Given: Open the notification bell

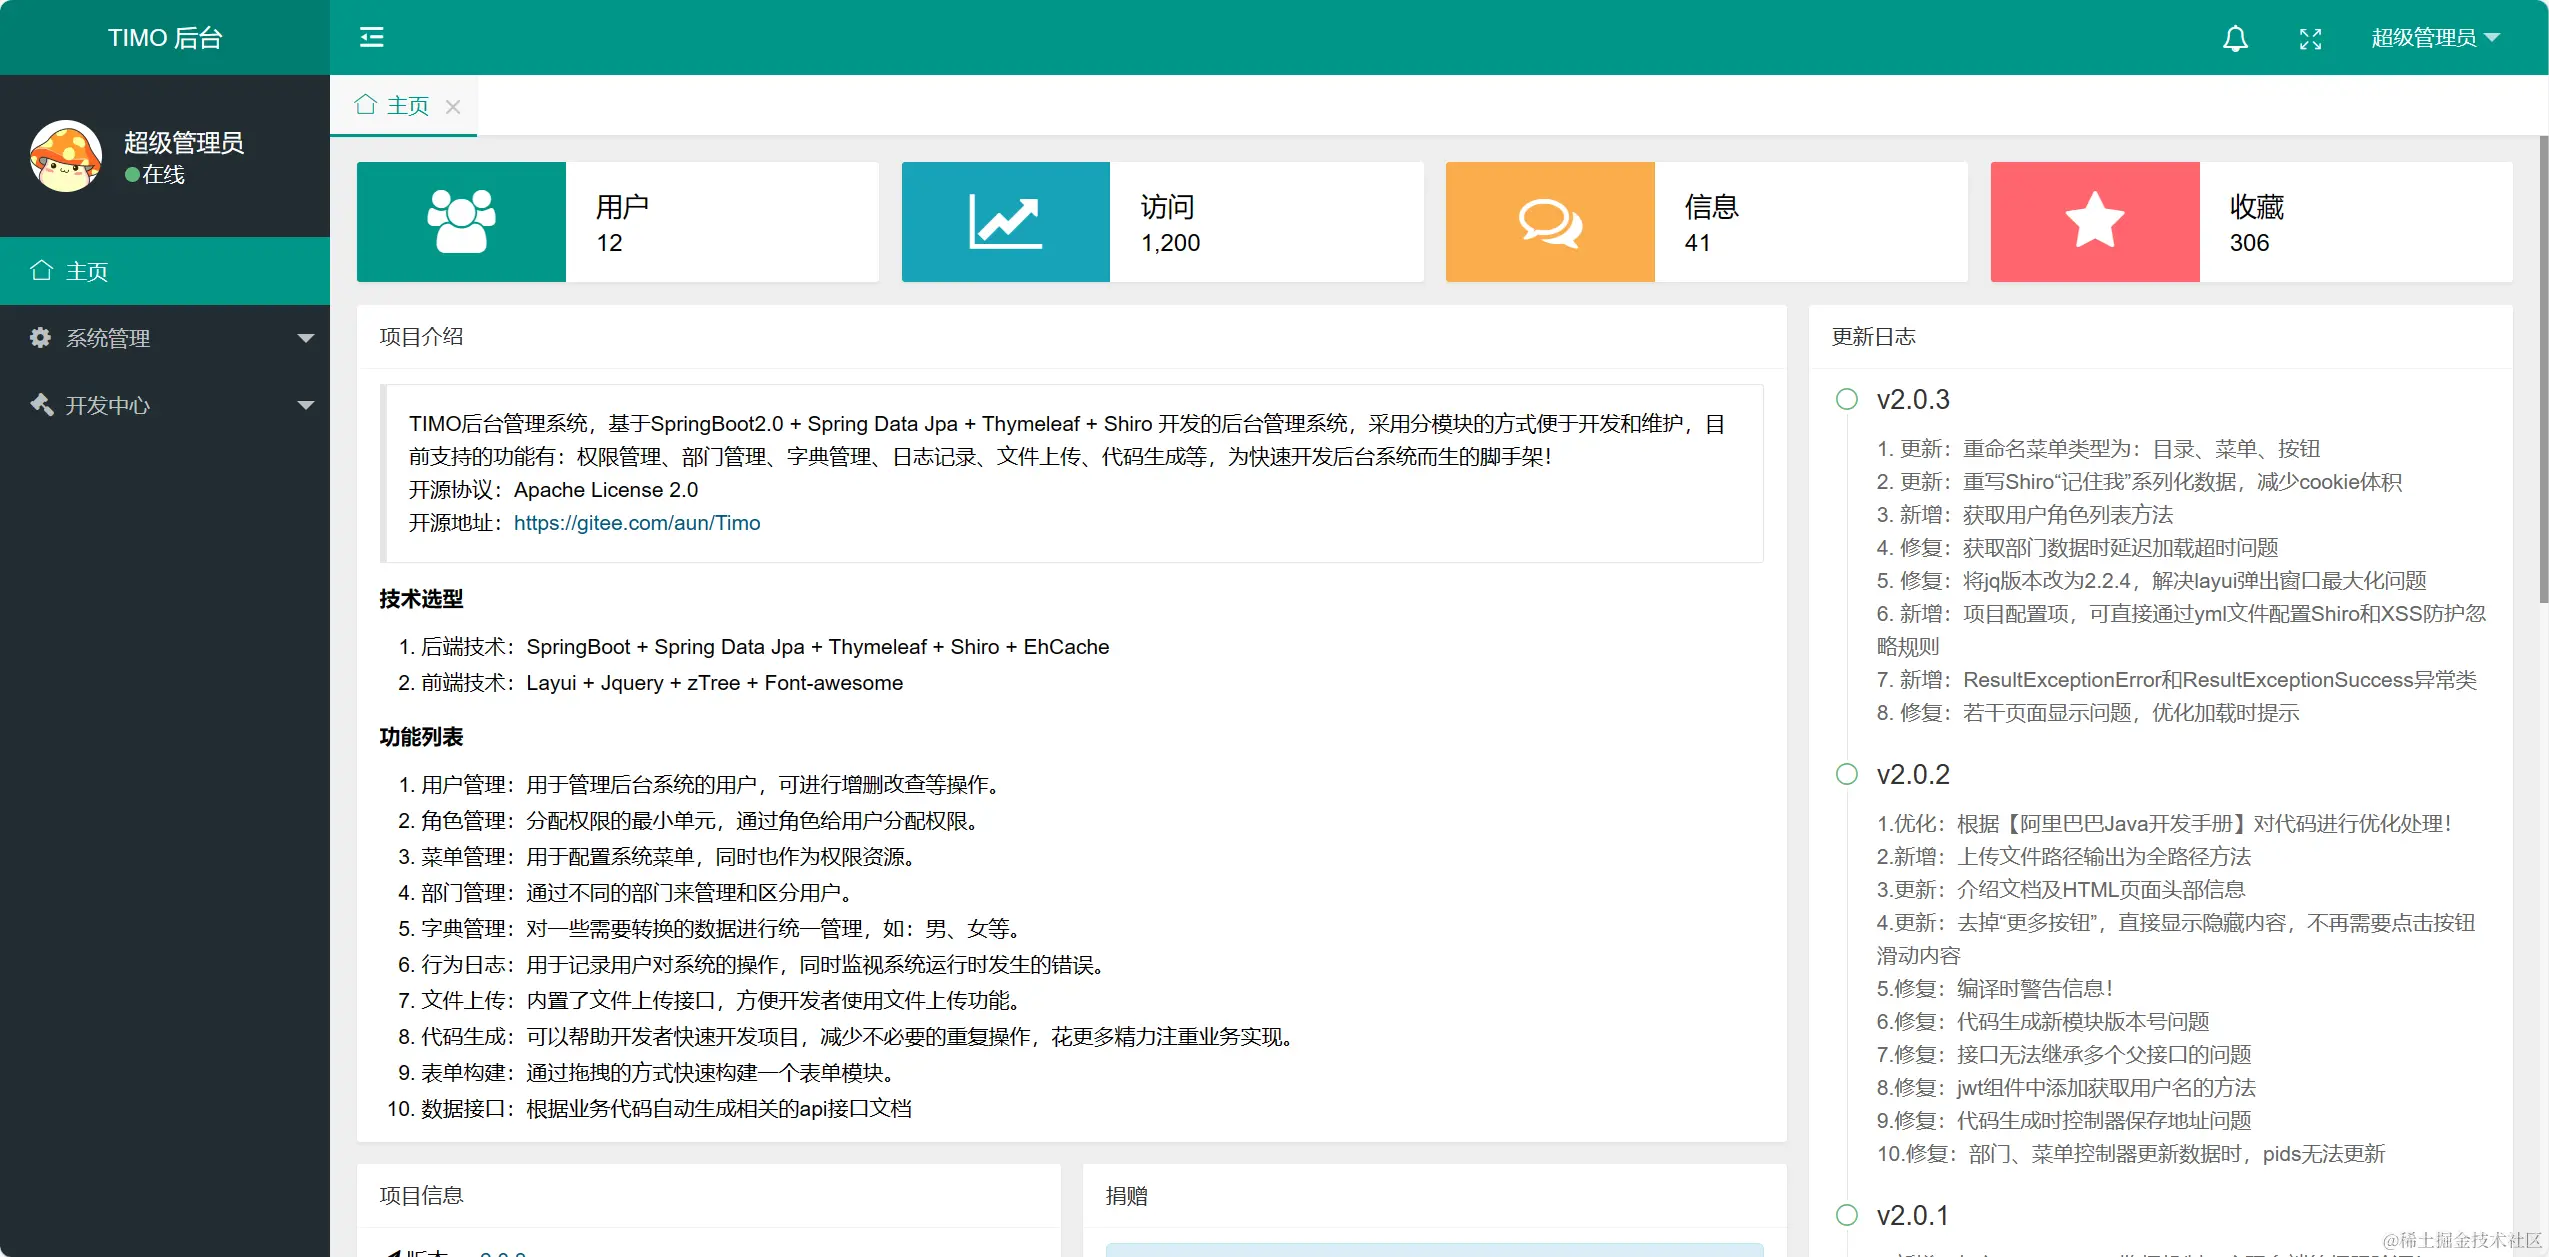Looking at the screenshot, I should (x=2235, y=39).
